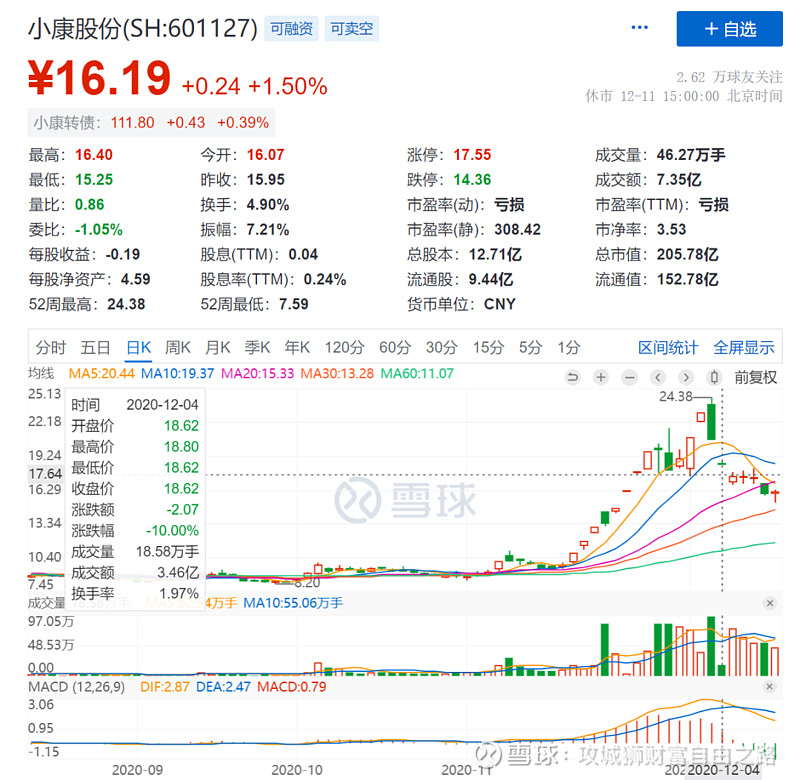
Task: Click the MA10:55.06万手 volume label
Action: [293, 603]
